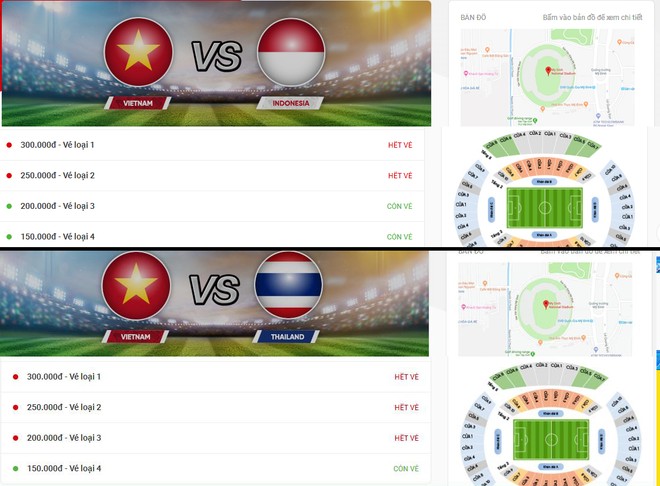
Task: Open the lower Mỹ Đình stadium map thumbnail
Action: pyautogui.click(x=545, y=309)
